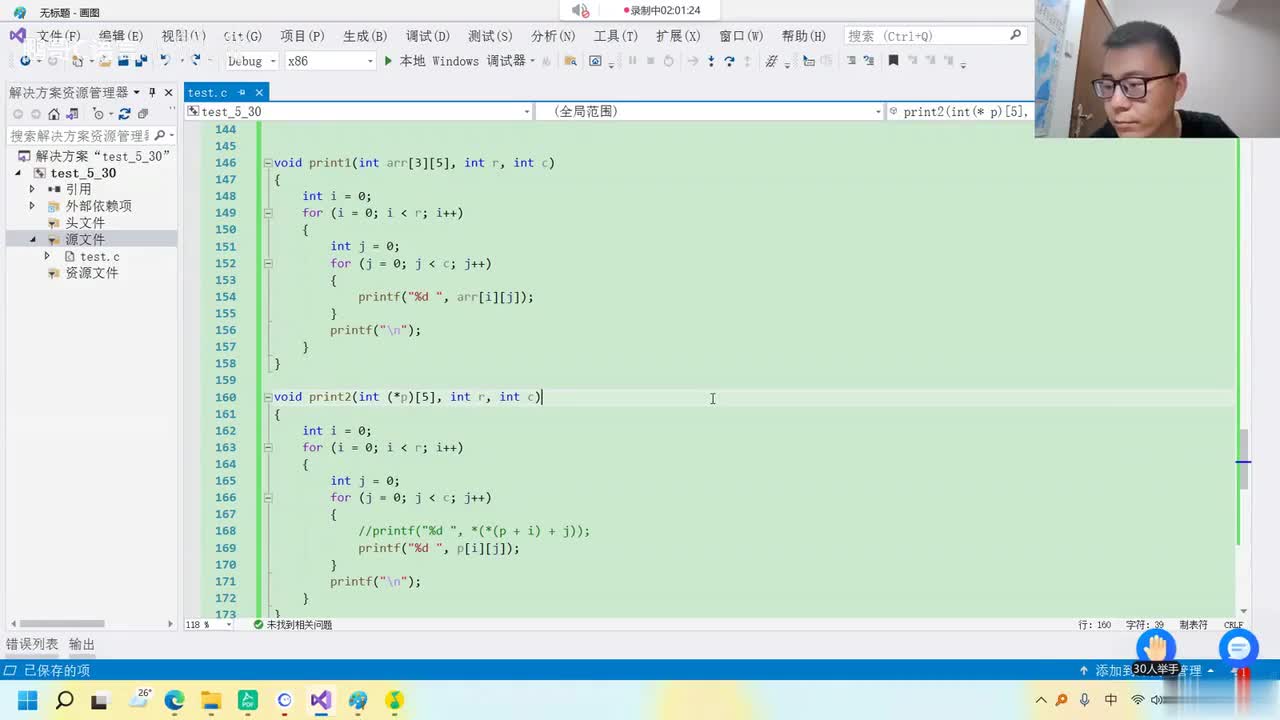Collapse the for-loop outline at line 149
Image resolution: width=1280 pixels, height=720 pixels.
coord(267,213)
